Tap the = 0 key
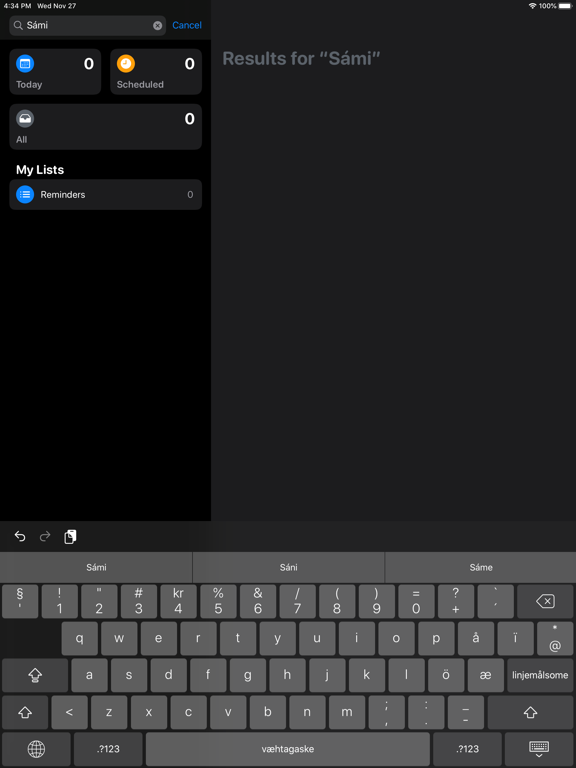This screenshot has width=576, height=768. coord(416,601)
